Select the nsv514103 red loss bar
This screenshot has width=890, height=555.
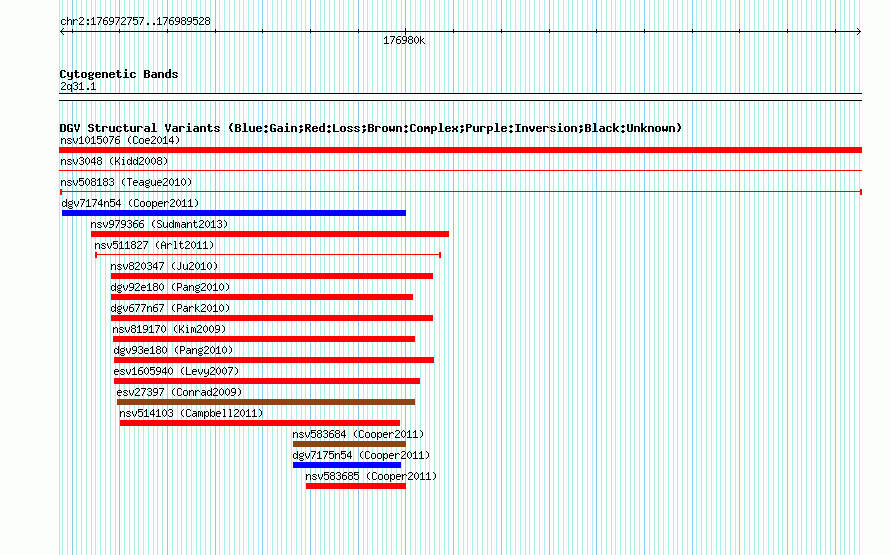(x=260, y=423)
